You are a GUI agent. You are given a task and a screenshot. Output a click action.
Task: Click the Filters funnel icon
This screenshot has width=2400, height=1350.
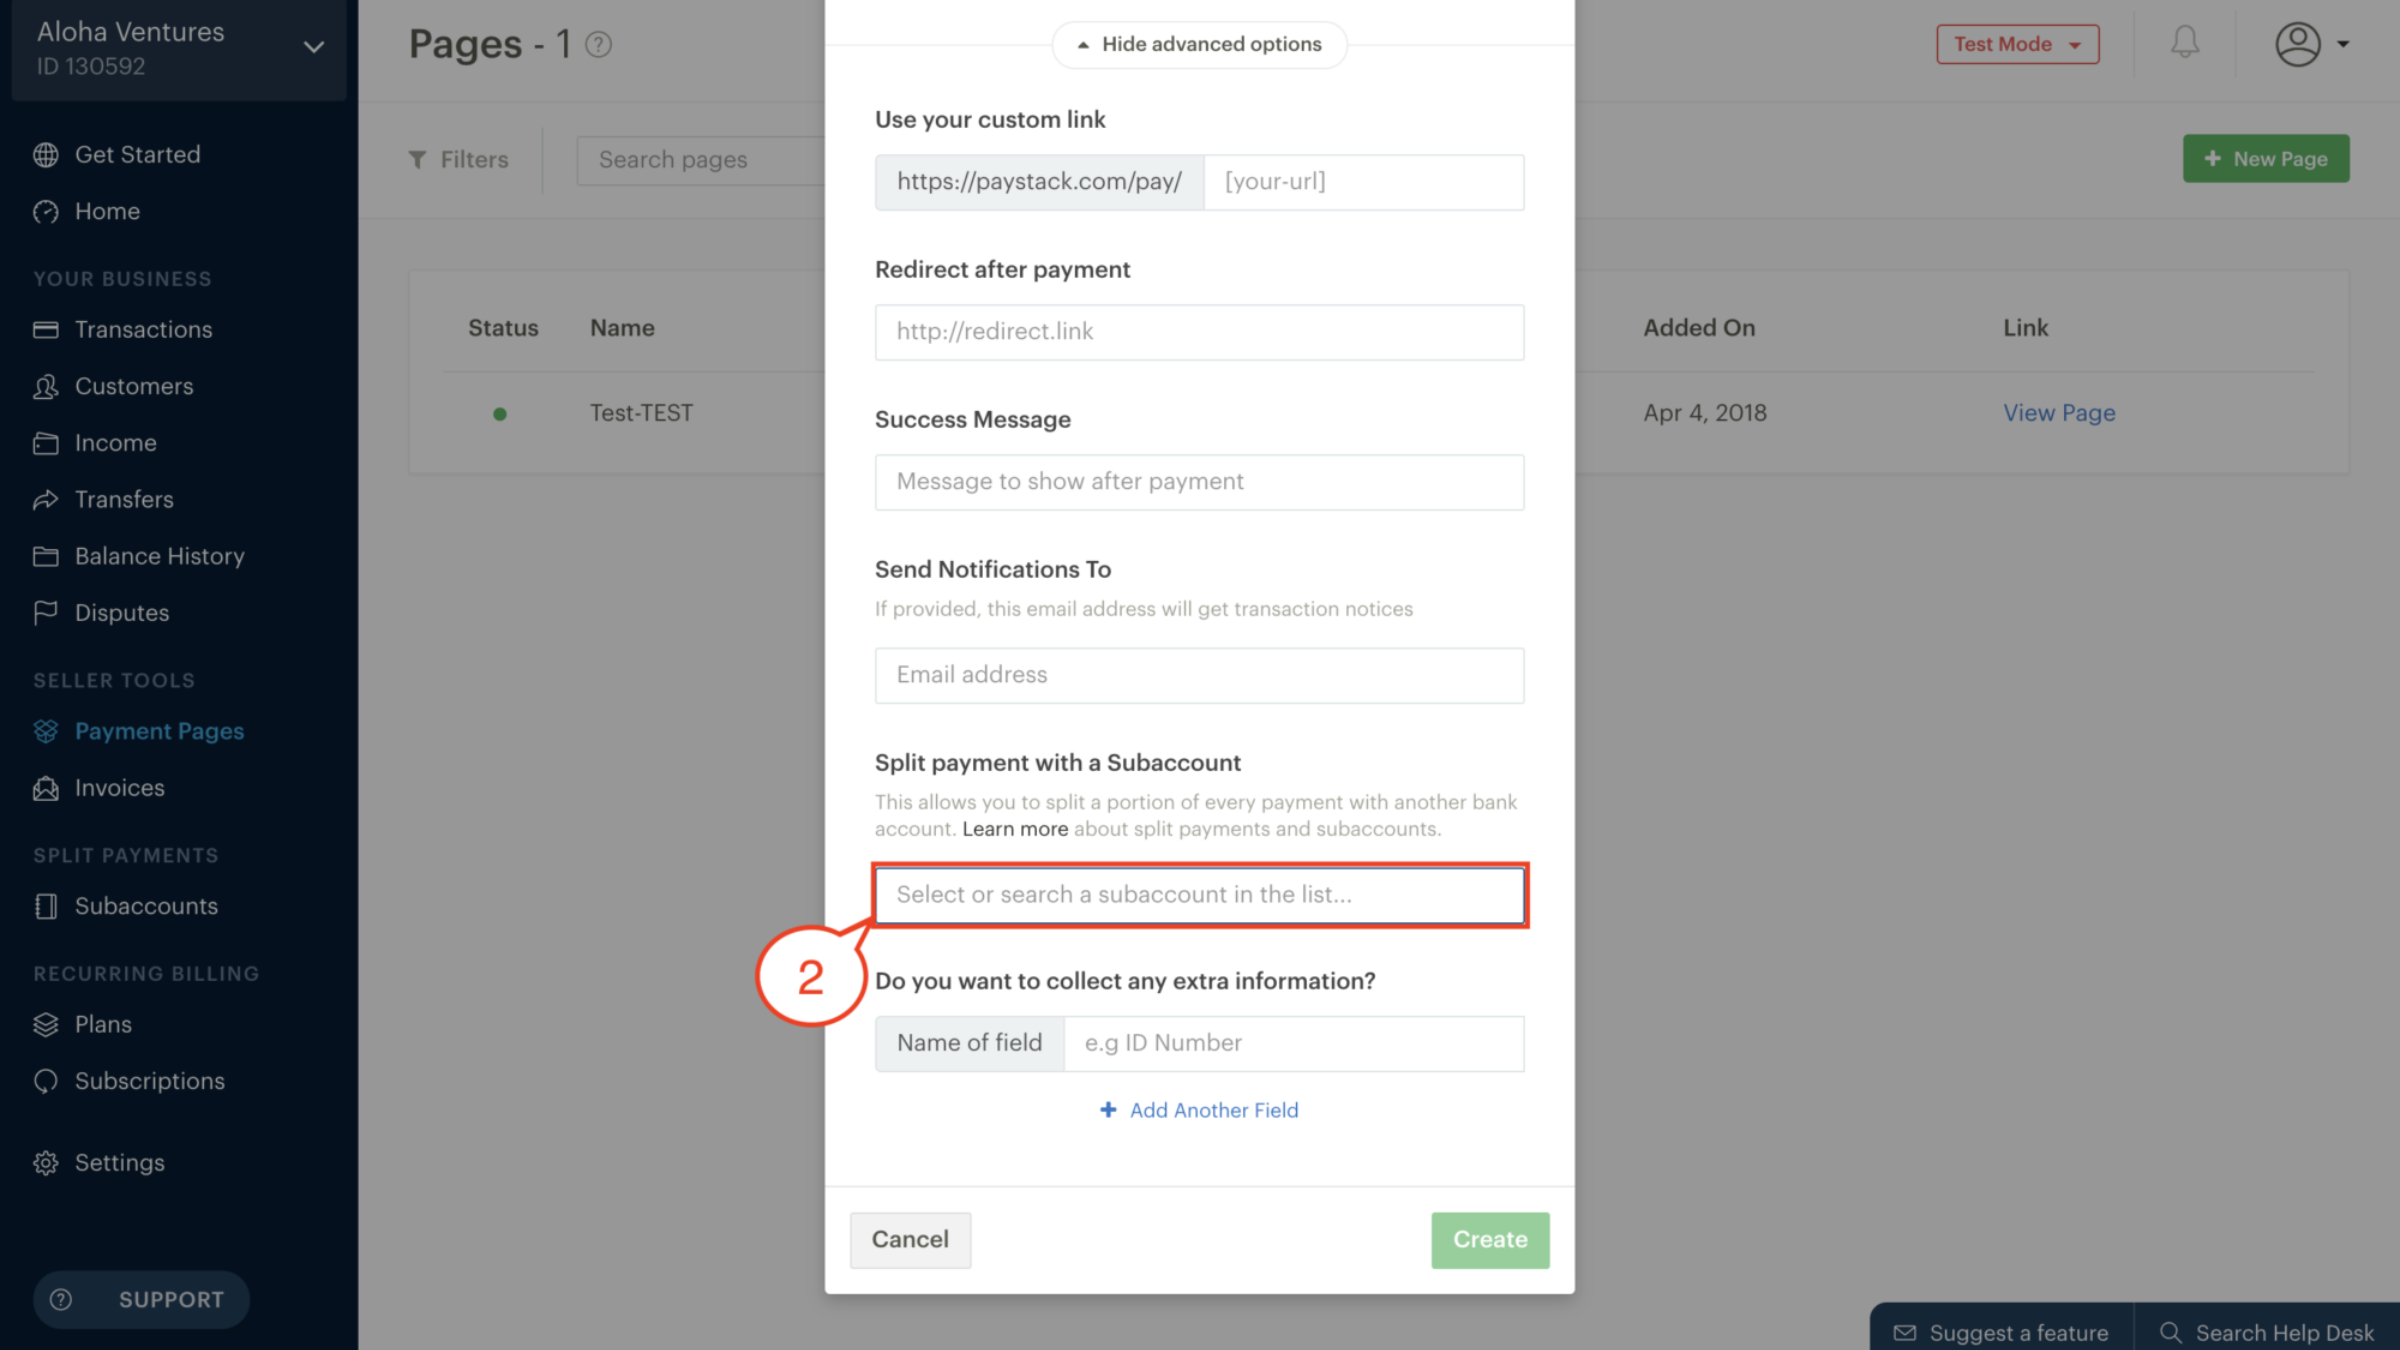point(420,159)
